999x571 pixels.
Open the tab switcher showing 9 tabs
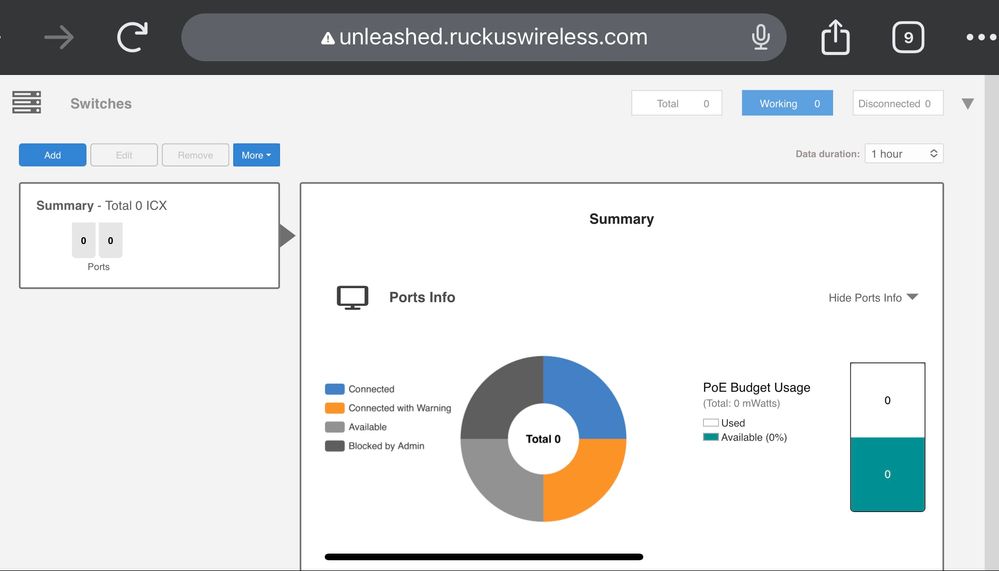[x=908, y=38]
